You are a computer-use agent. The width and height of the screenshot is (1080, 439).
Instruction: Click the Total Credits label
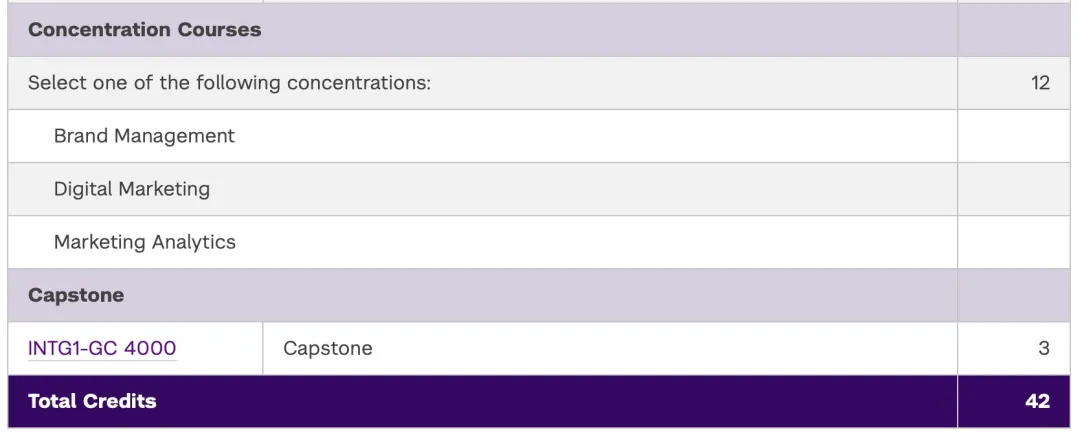pos(92,401)
